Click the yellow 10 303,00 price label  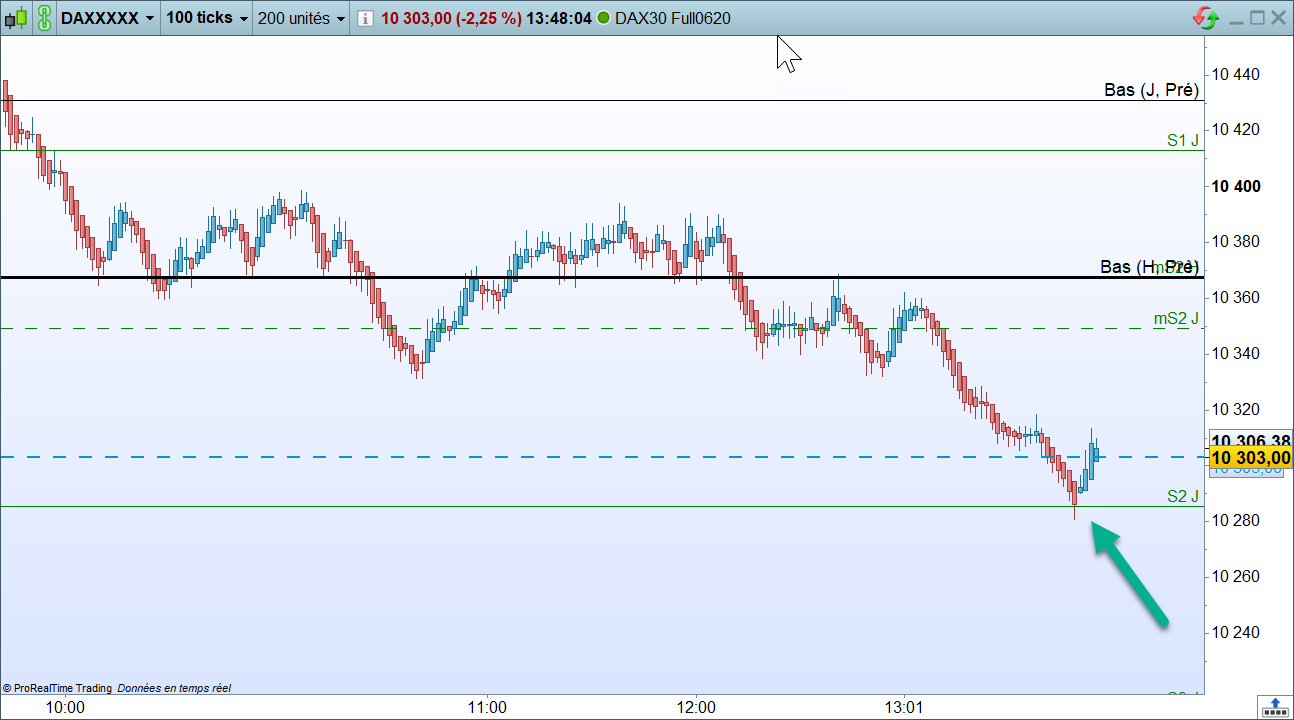[1250, 458]
